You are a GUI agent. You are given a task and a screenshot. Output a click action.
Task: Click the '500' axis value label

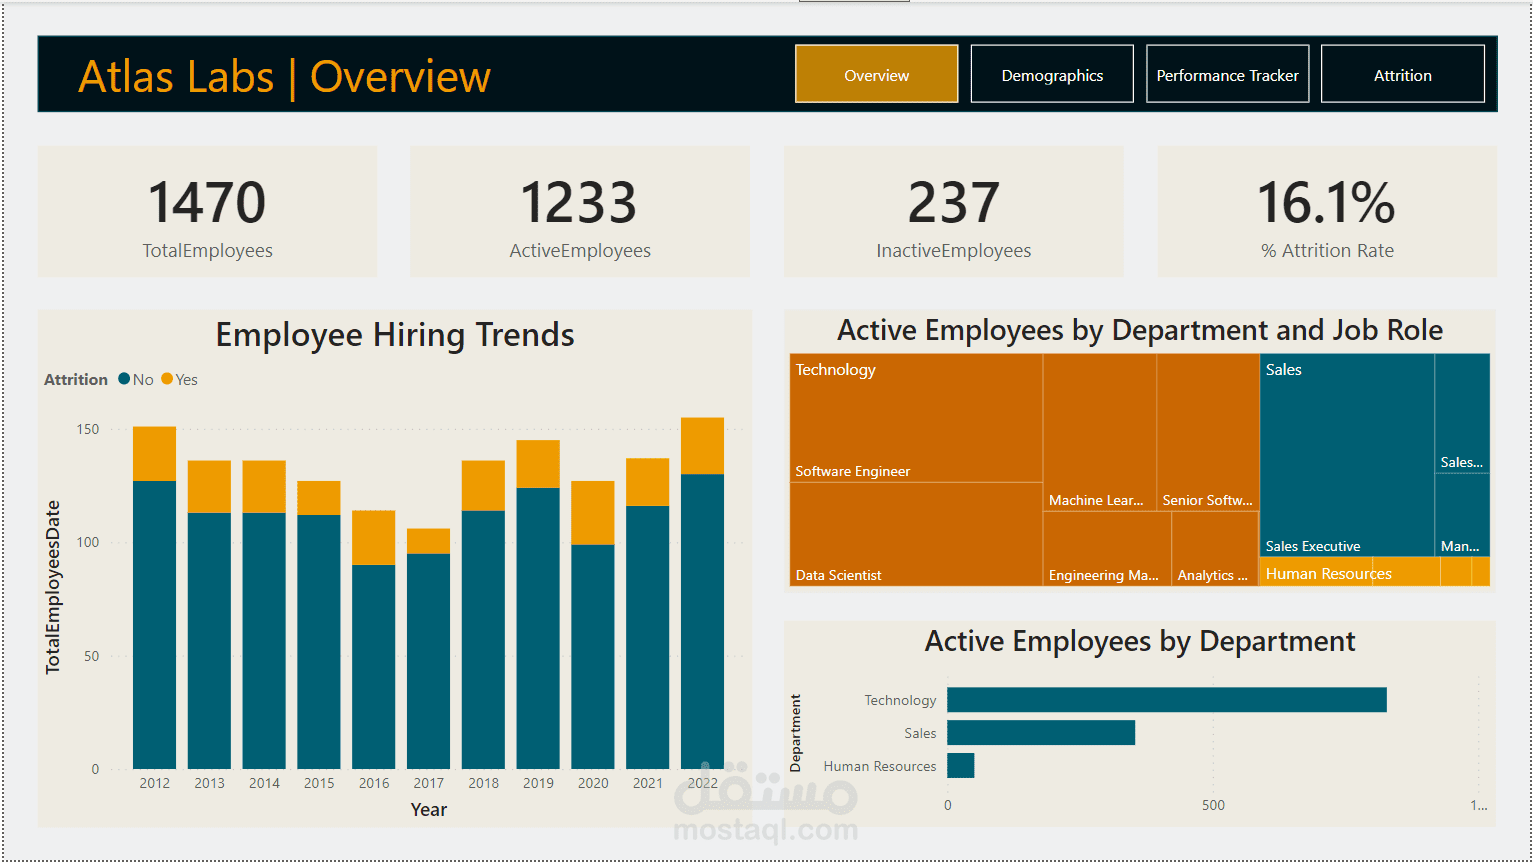pyautogui.click(x=1213, y=805)
